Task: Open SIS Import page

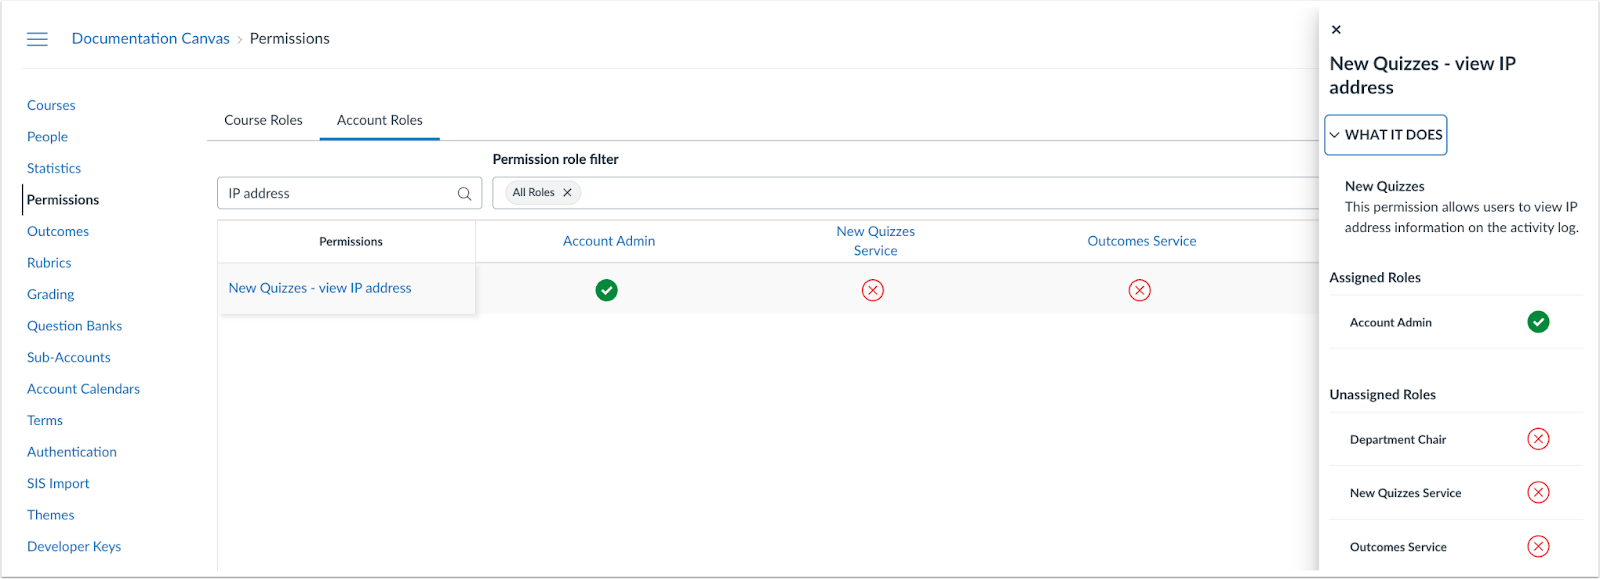Action: click(58, 483)
